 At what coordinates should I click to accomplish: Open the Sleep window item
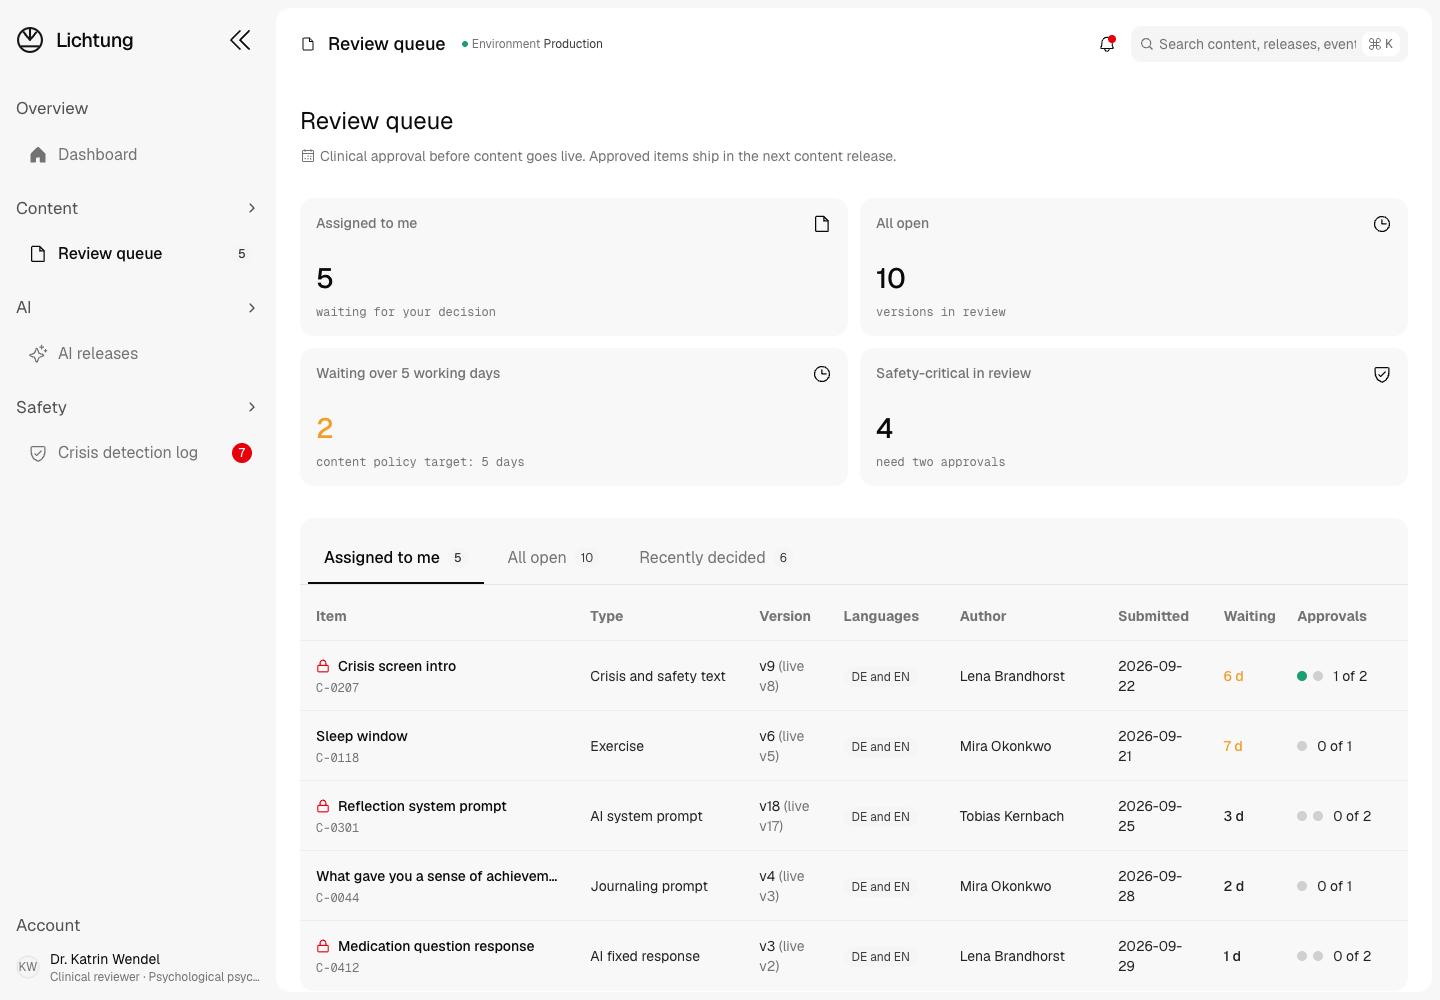point(361,736)
